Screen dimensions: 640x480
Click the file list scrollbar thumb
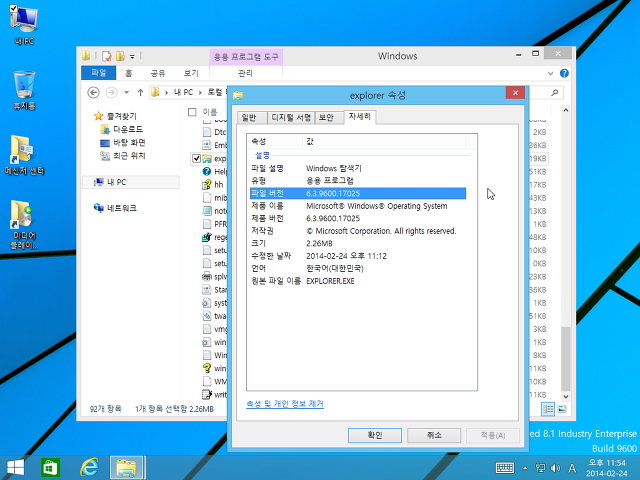tap(565, 359)
